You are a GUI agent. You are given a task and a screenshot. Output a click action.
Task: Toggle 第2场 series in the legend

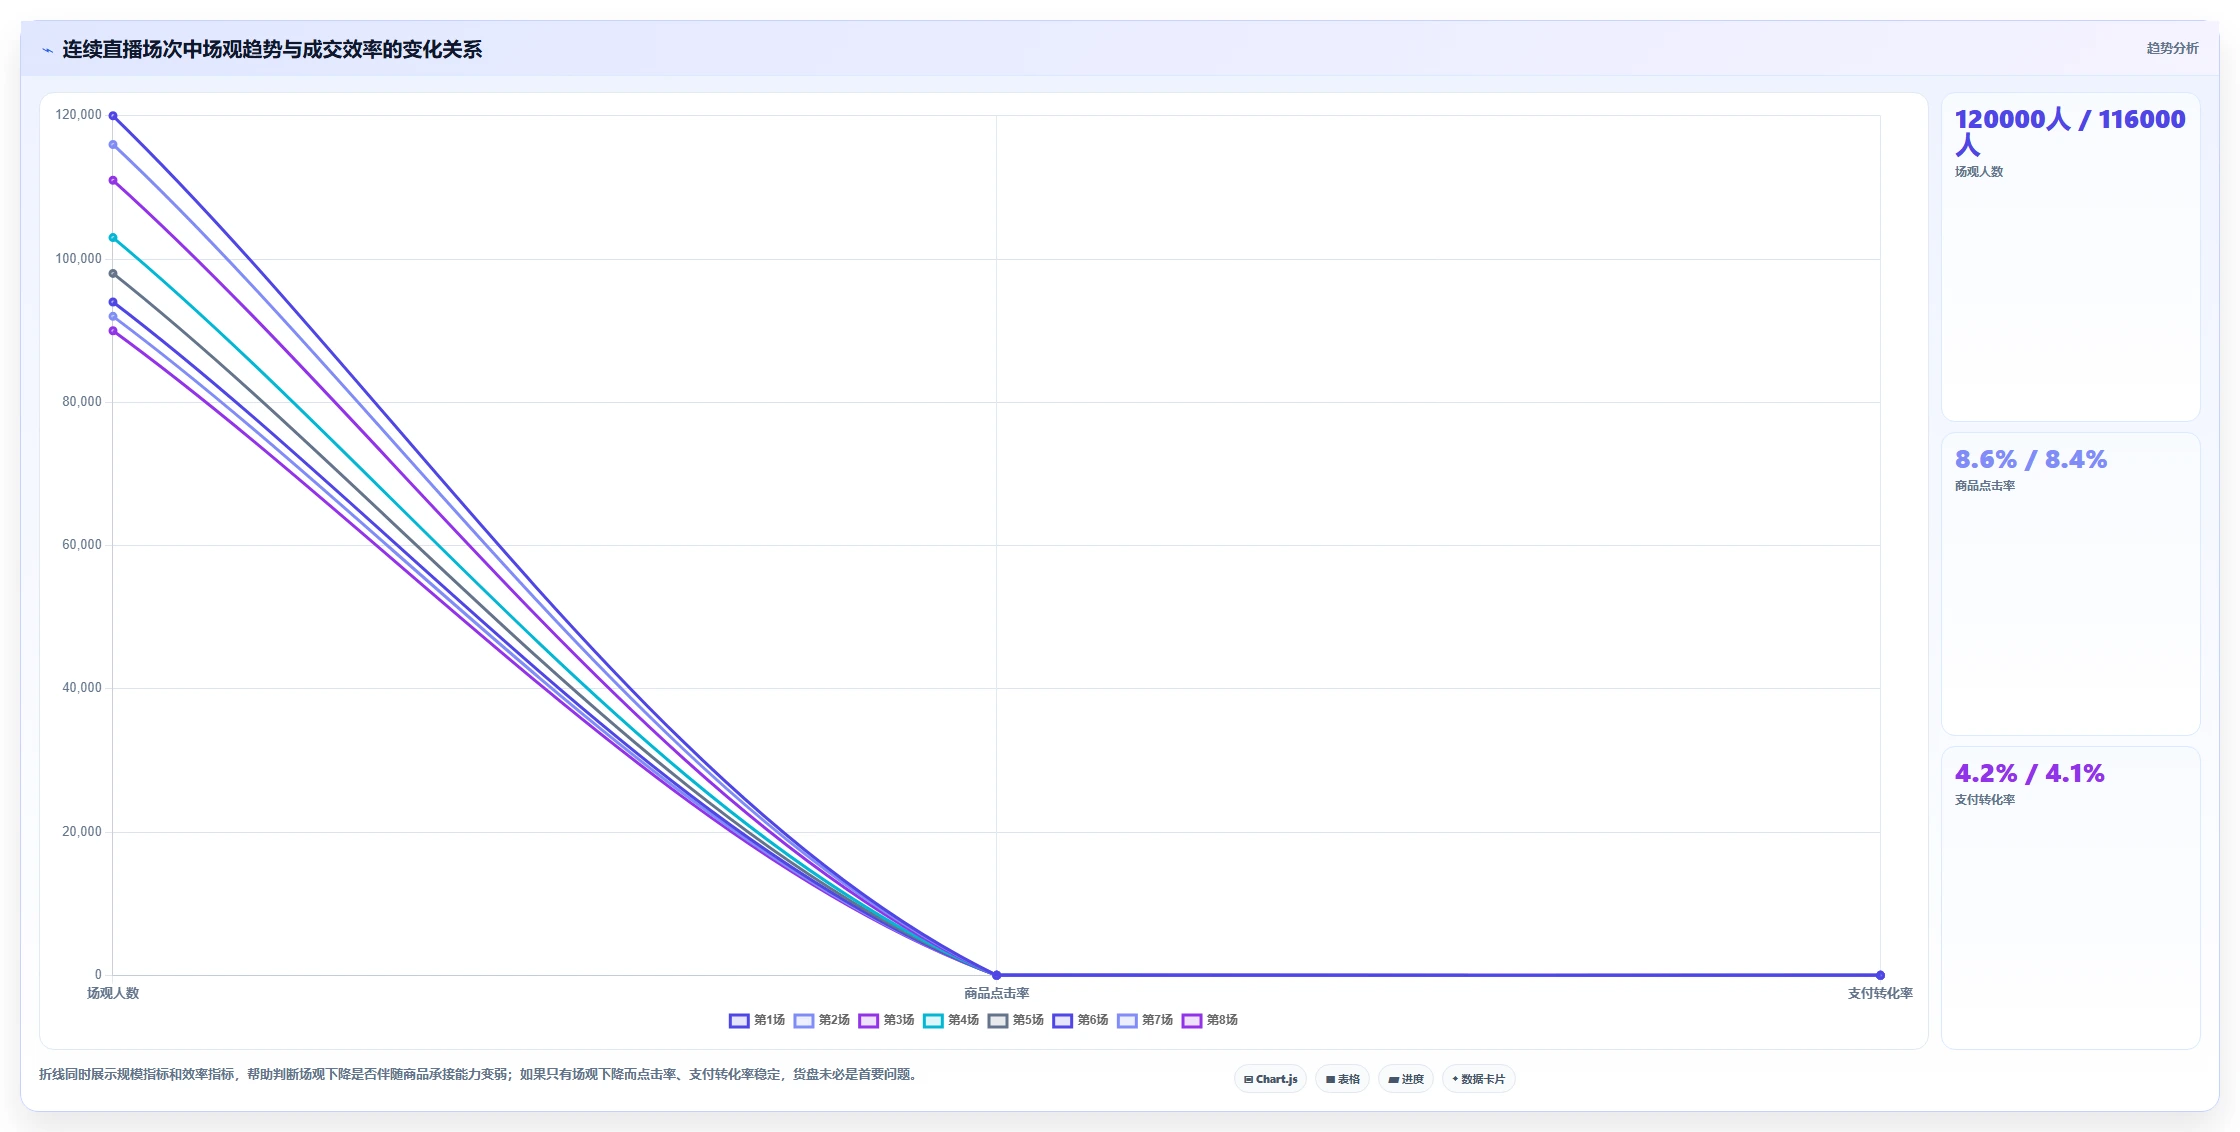[x=822, y=1020]
